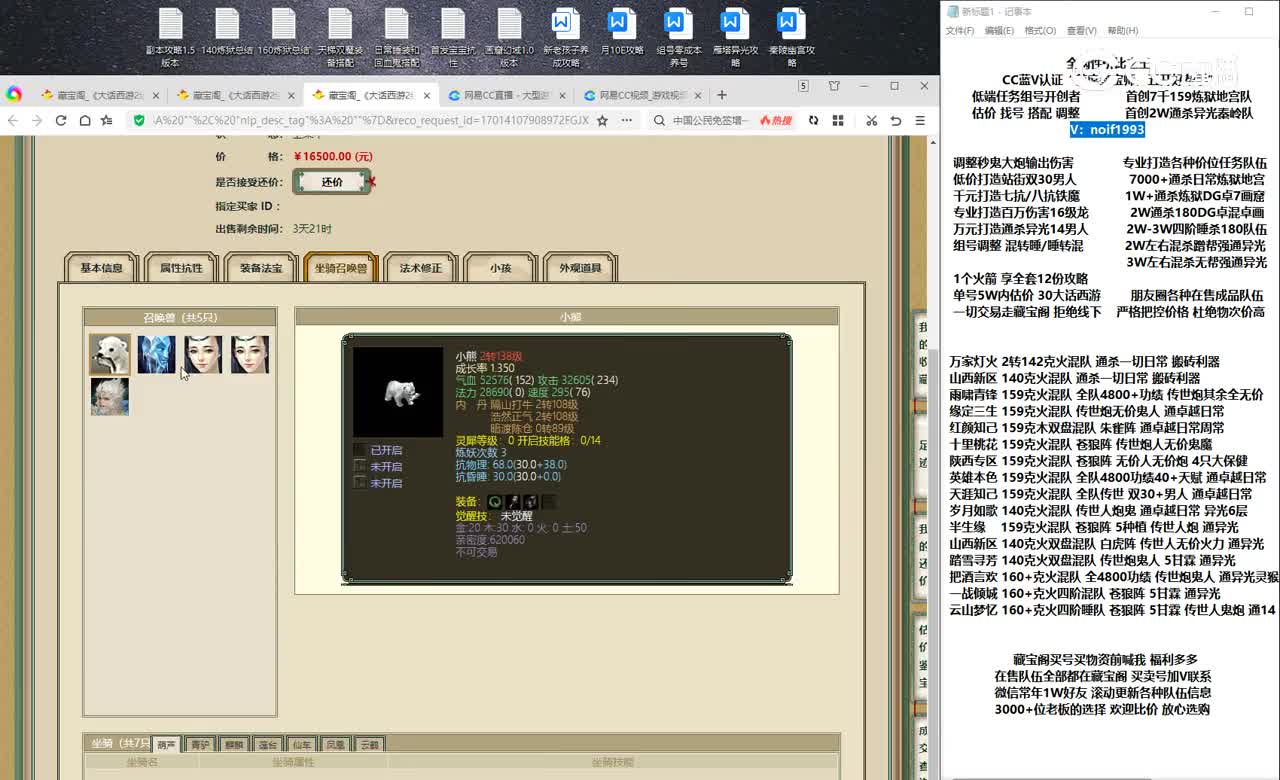Screen dimensions: 1280x780
Task: Open the 属性抗性 tab
Action: click(x=181, y=268)
